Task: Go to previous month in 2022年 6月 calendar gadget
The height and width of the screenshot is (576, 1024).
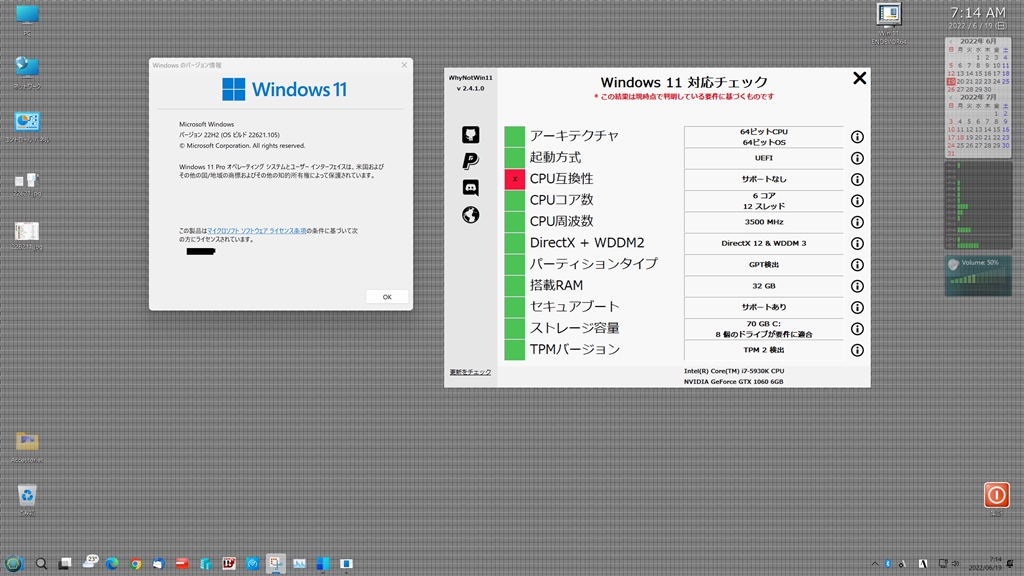Action: (x=951, y=41)
